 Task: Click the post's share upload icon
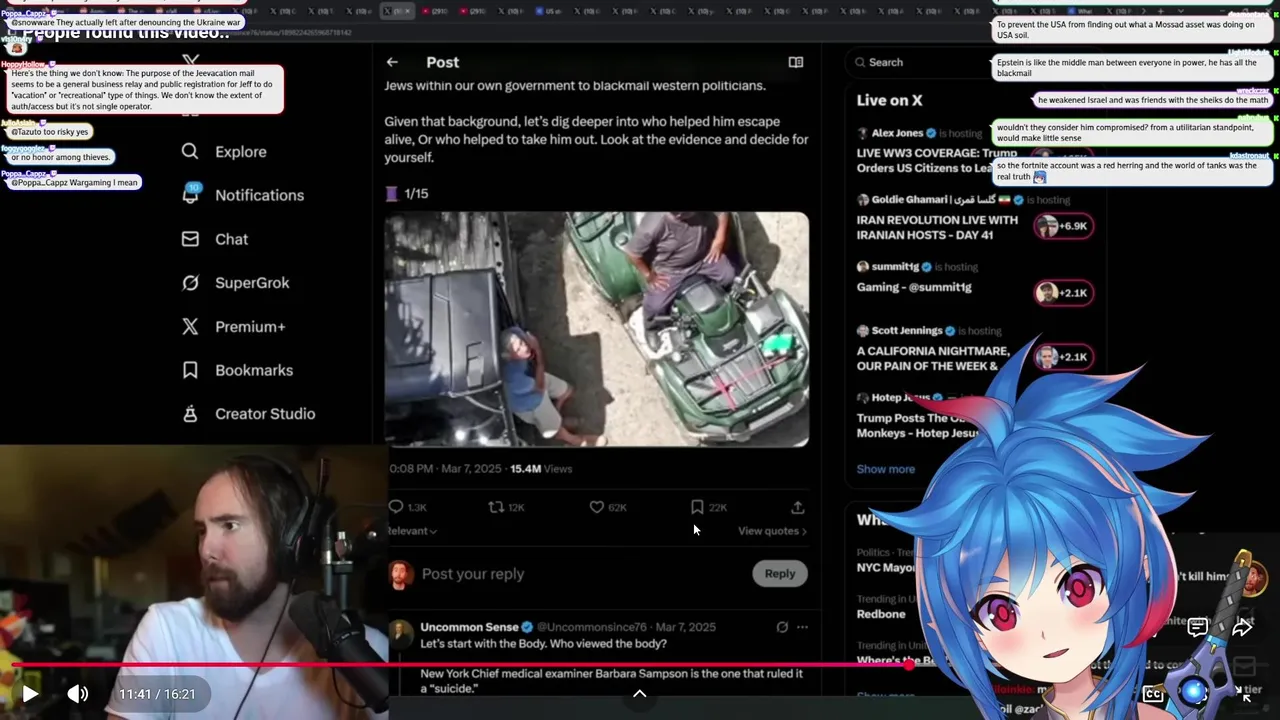click(x=797, y=507)
